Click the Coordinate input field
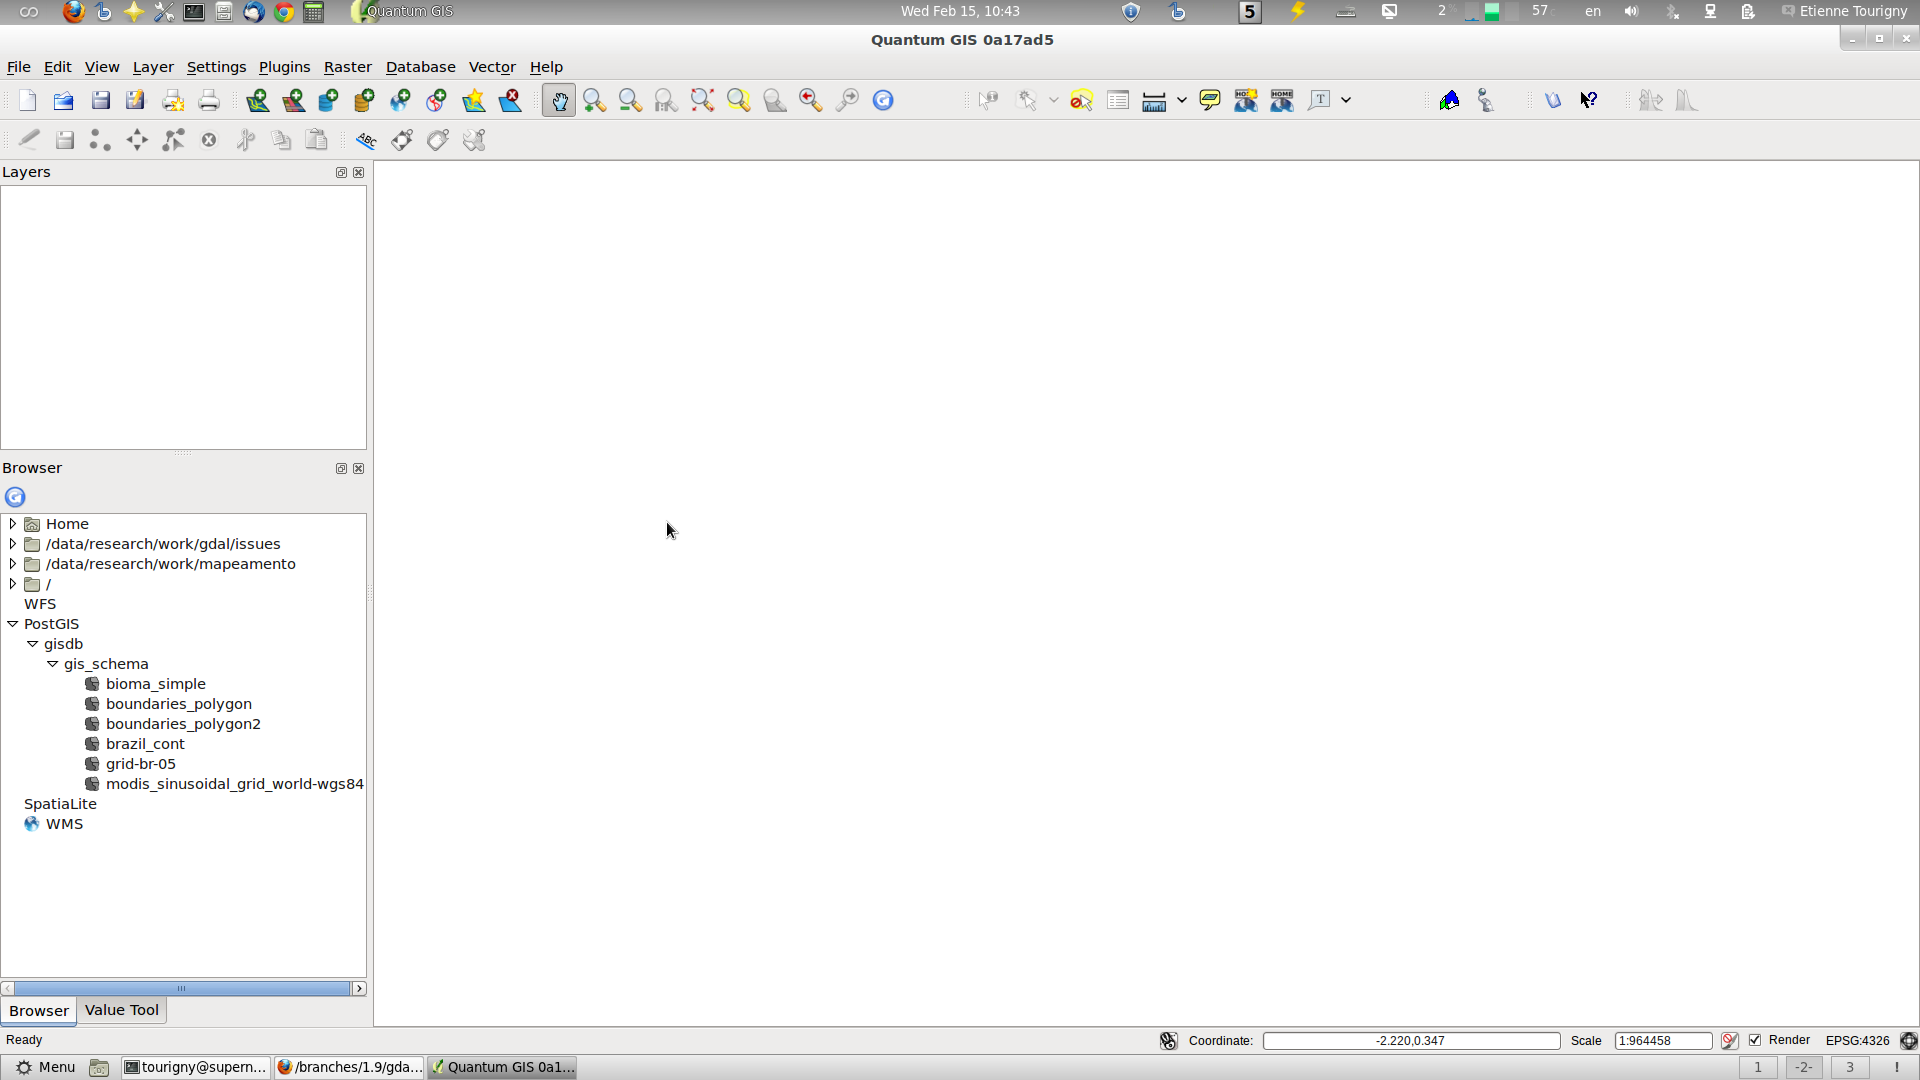The image size is (1920, 1080). (1411, 1041)
